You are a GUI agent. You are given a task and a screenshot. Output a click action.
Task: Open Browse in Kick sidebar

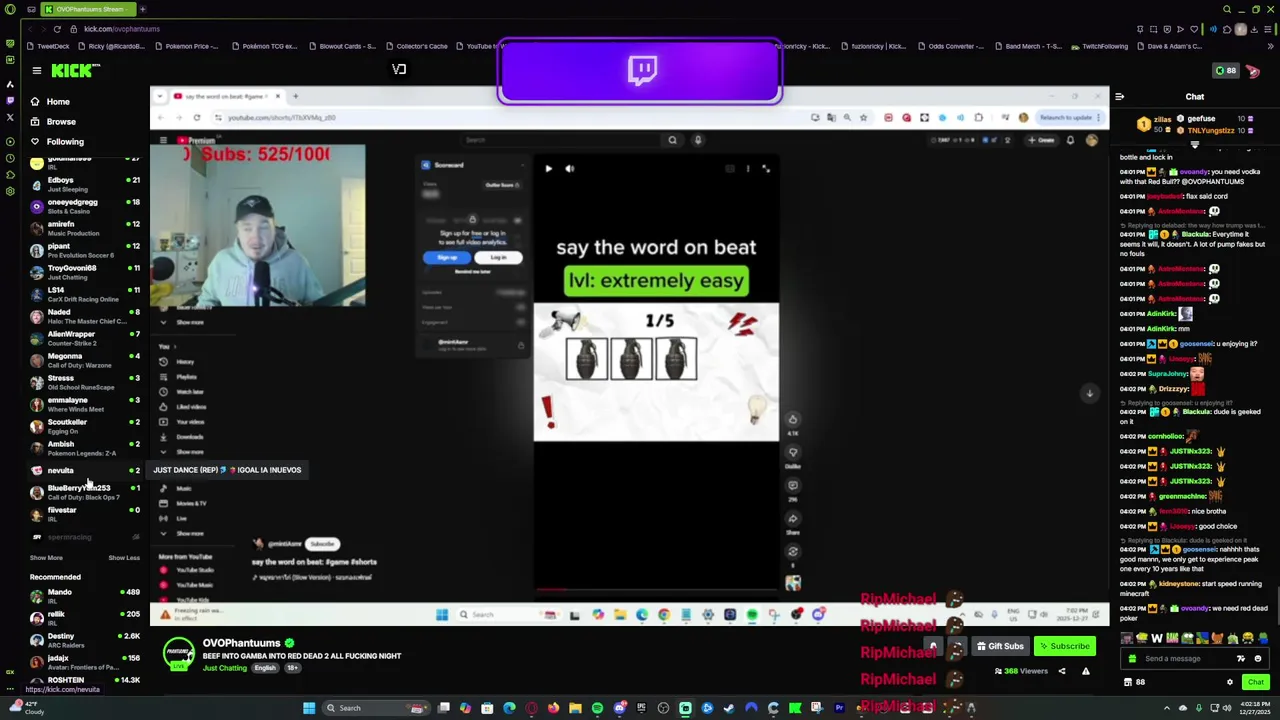pos(61,122)
